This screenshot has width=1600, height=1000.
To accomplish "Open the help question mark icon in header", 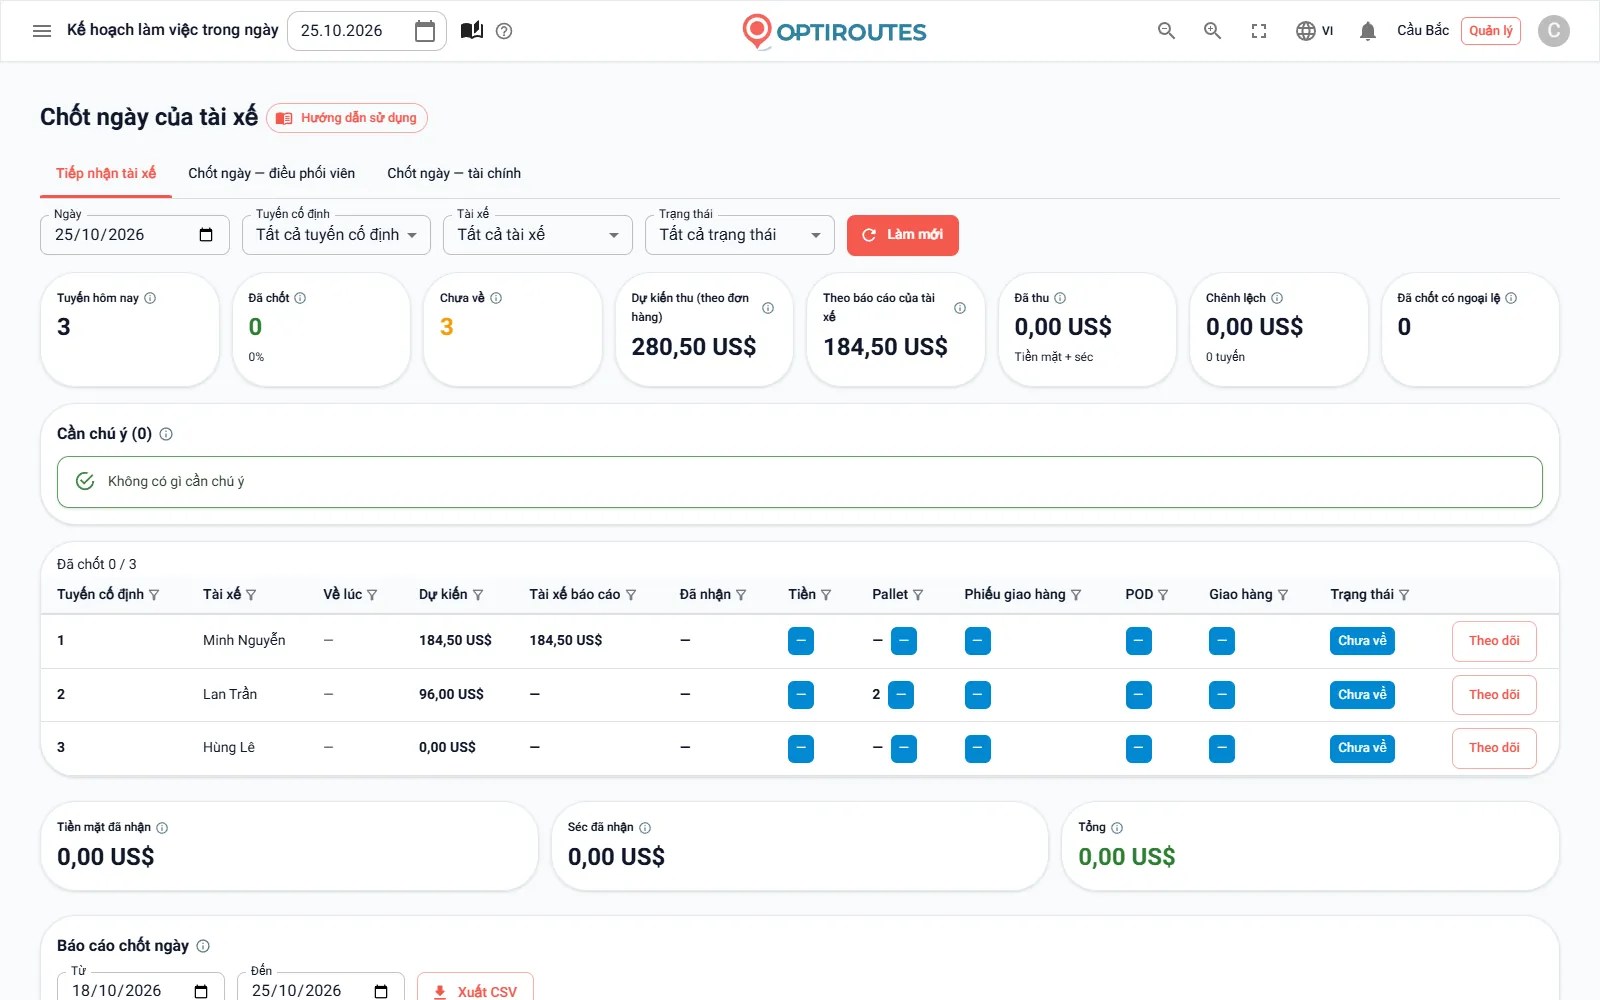I will click(x=504, y=31).
